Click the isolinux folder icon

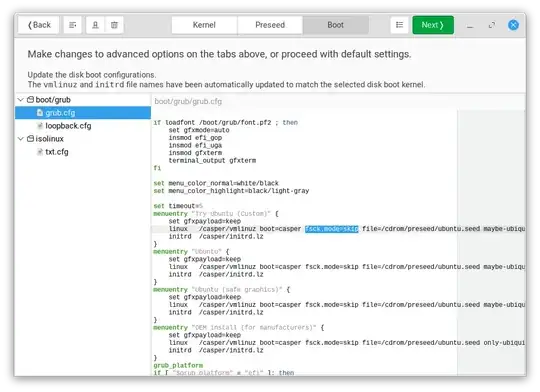tap(30, 139)
